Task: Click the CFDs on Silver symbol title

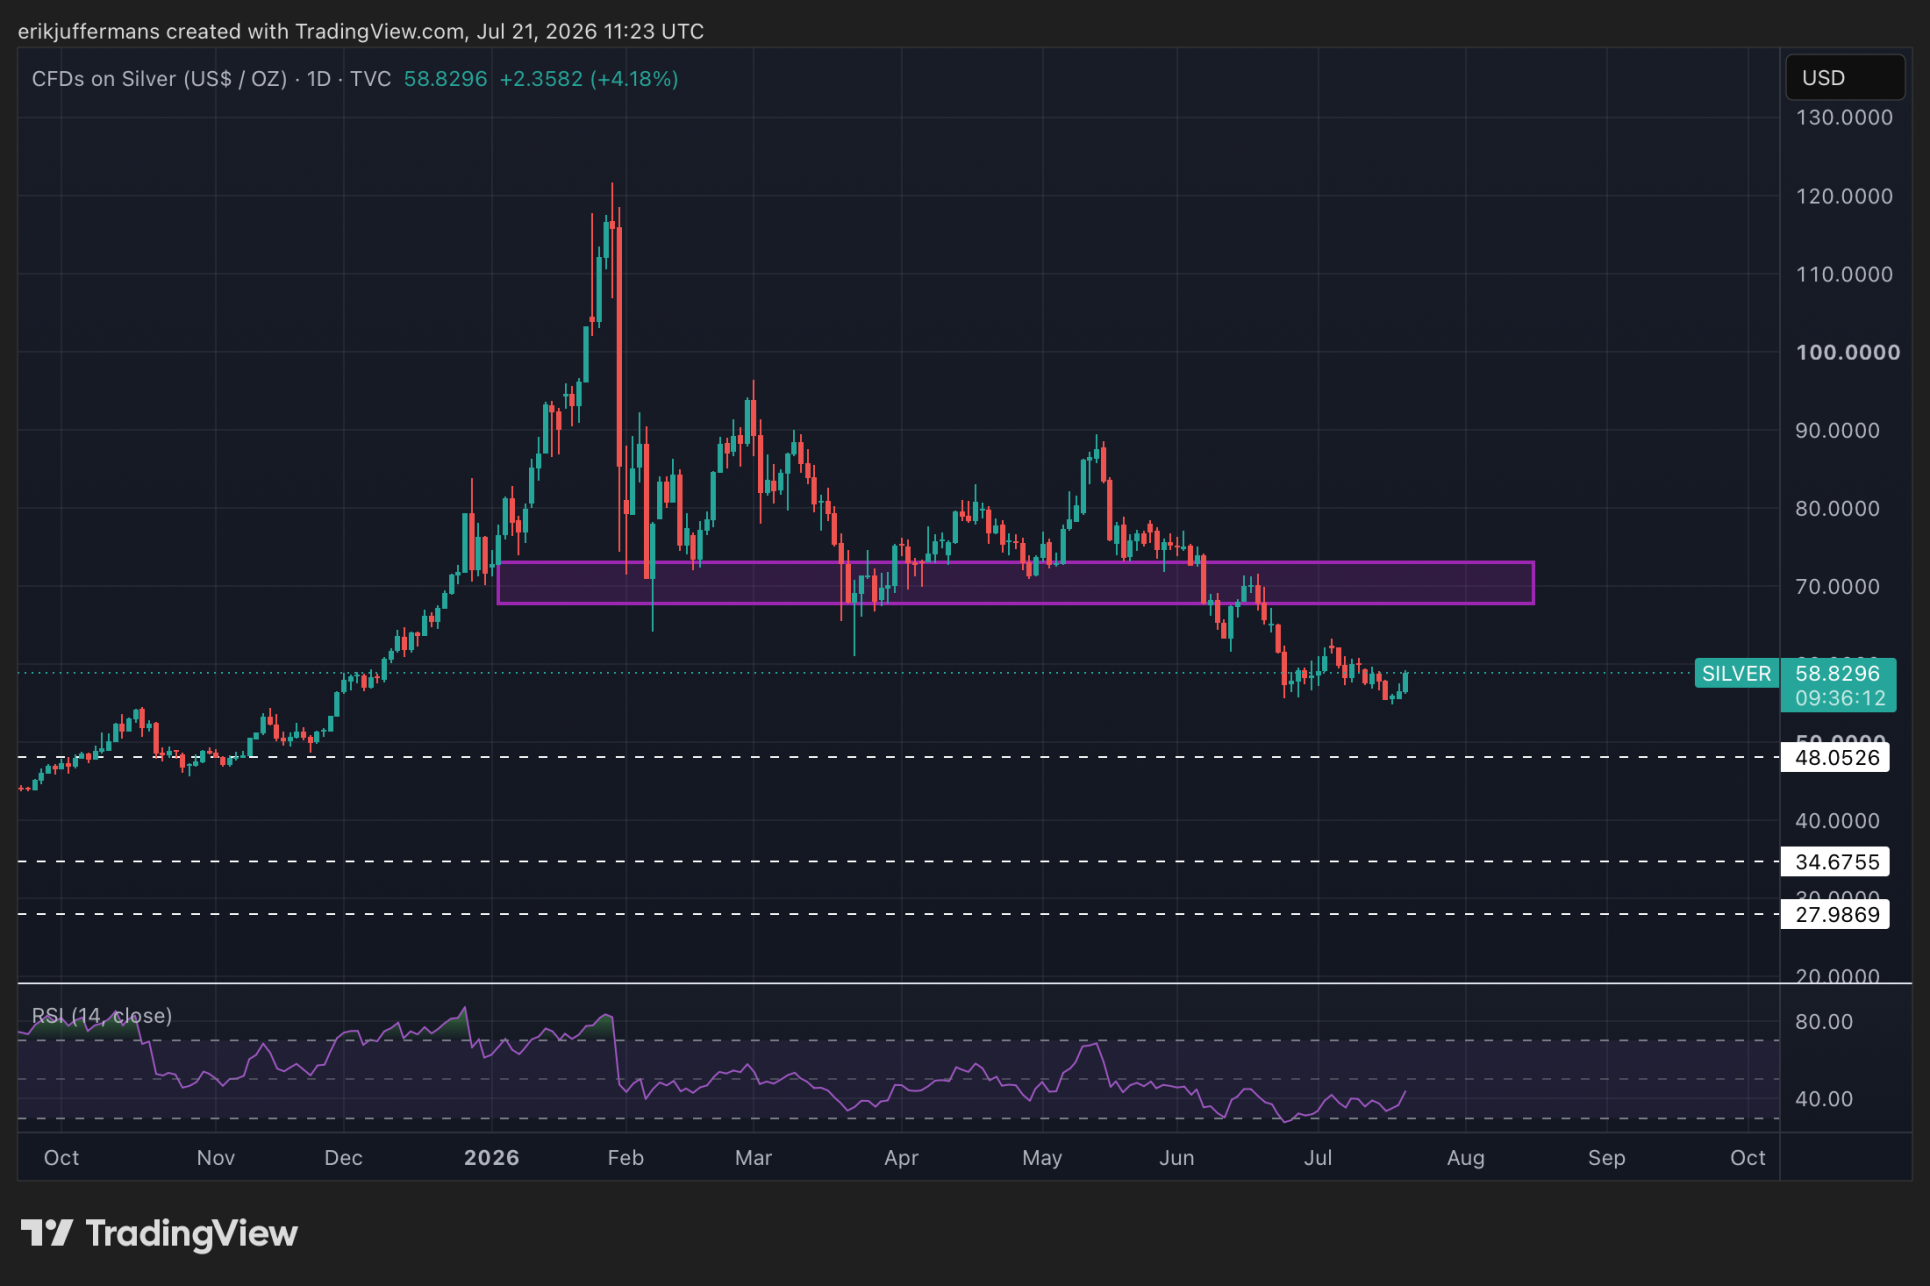Action: (159, 79)
